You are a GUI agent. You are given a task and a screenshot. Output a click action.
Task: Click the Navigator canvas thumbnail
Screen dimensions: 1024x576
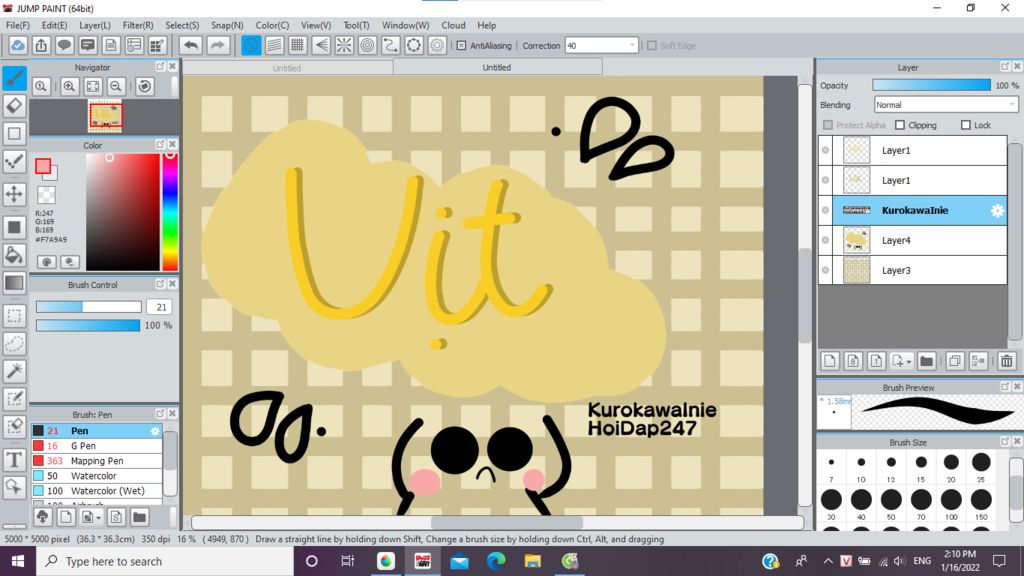point(105,117)
